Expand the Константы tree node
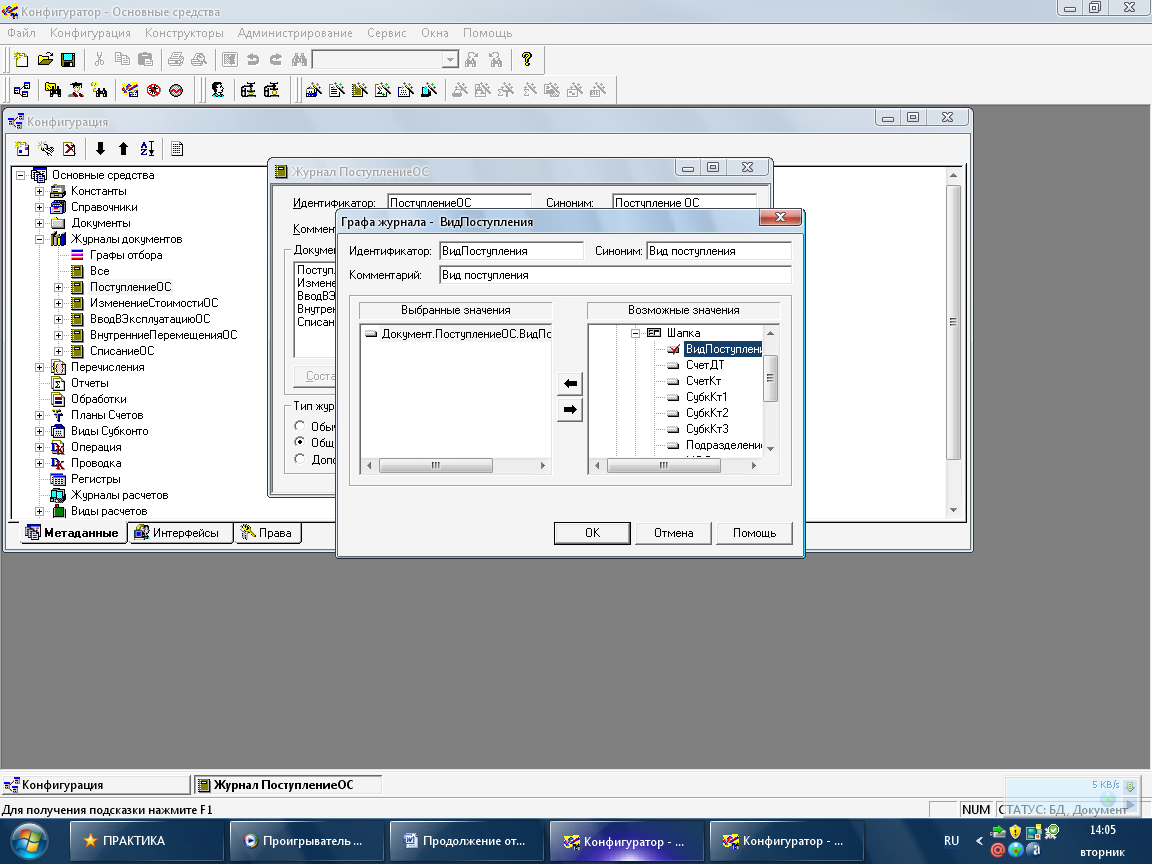Viewport: 1152px width, 864px height. click(x=40, y=191)
